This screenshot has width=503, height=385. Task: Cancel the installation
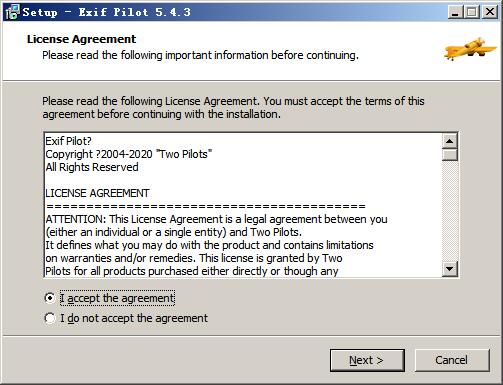pos(452,360)
